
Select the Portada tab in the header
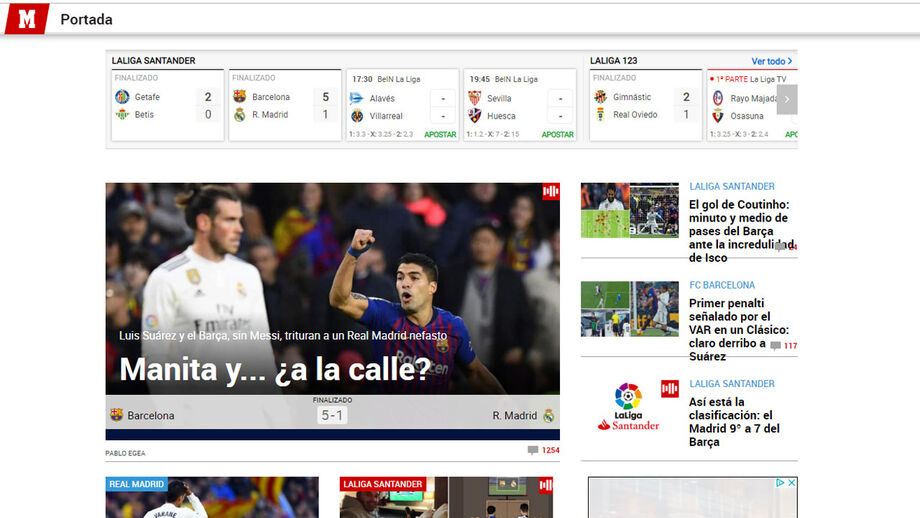(86, 19)
